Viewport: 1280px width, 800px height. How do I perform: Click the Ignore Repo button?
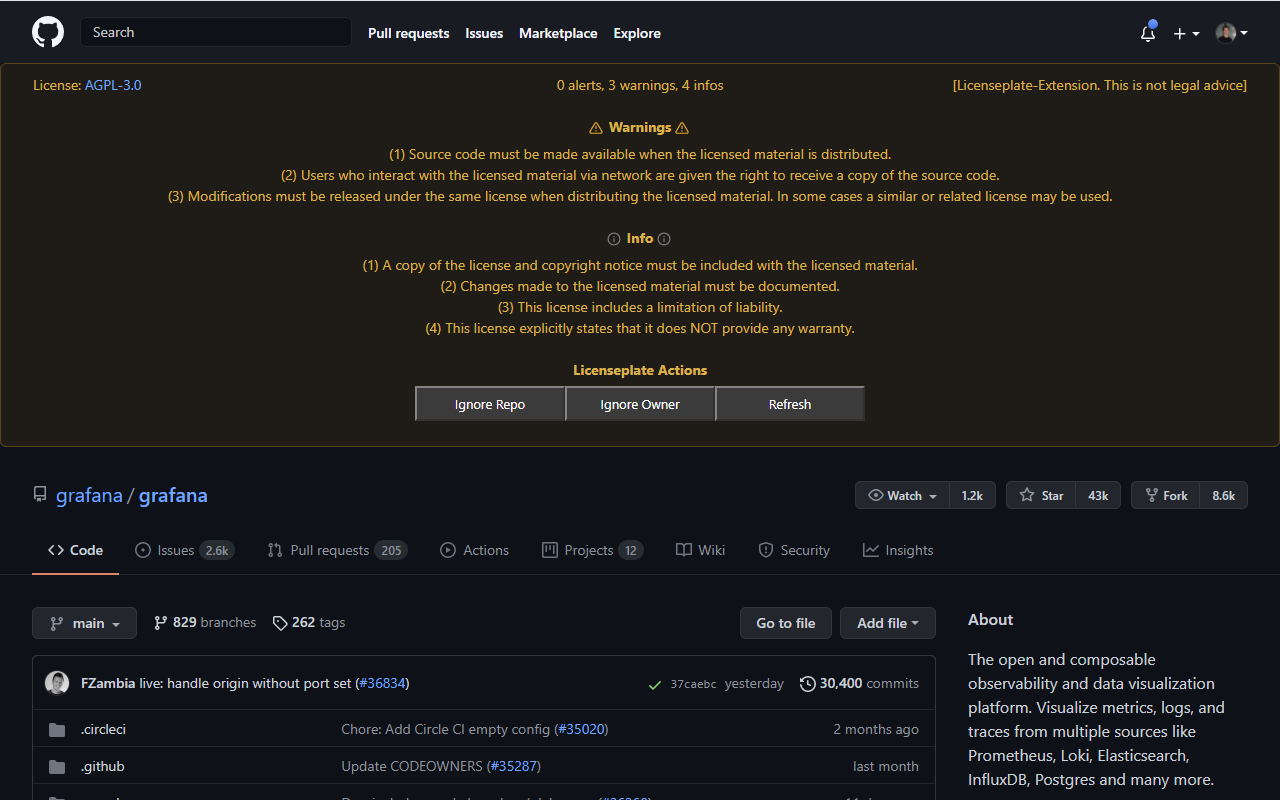(x=490, y=404)
